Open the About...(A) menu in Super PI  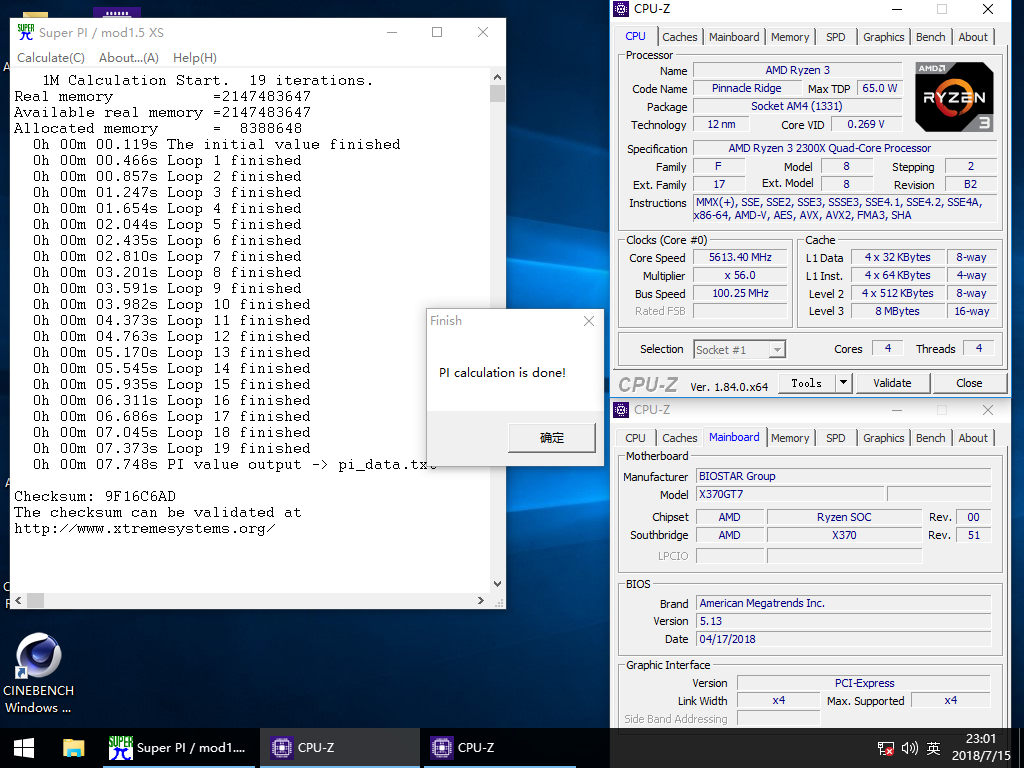pyautogui.click(x=129, y=57)
